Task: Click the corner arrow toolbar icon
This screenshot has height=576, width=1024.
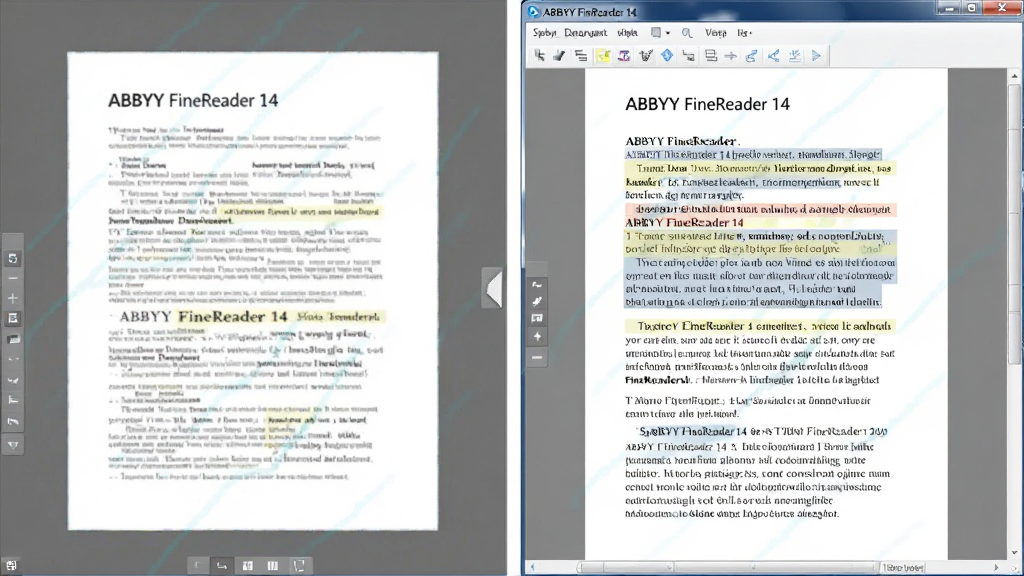Action: coord(688,56)
